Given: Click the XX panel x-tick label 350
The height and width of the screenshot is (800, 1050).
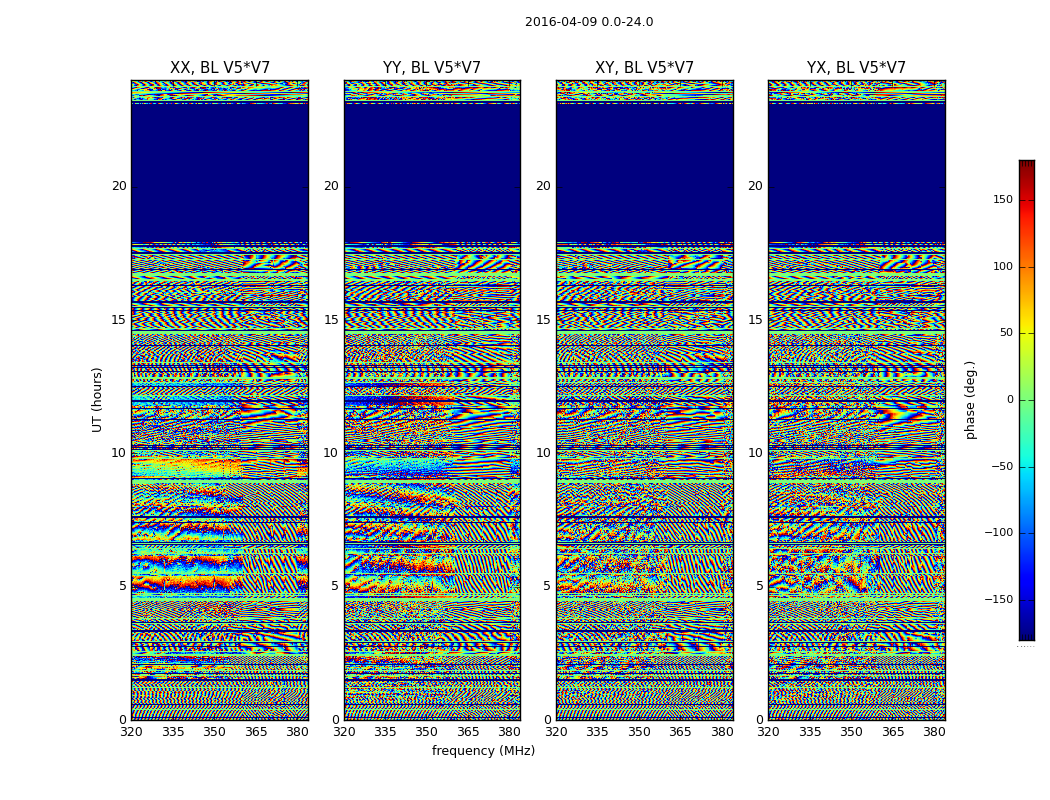Looking at the screenshot, I should click(214, 732).
